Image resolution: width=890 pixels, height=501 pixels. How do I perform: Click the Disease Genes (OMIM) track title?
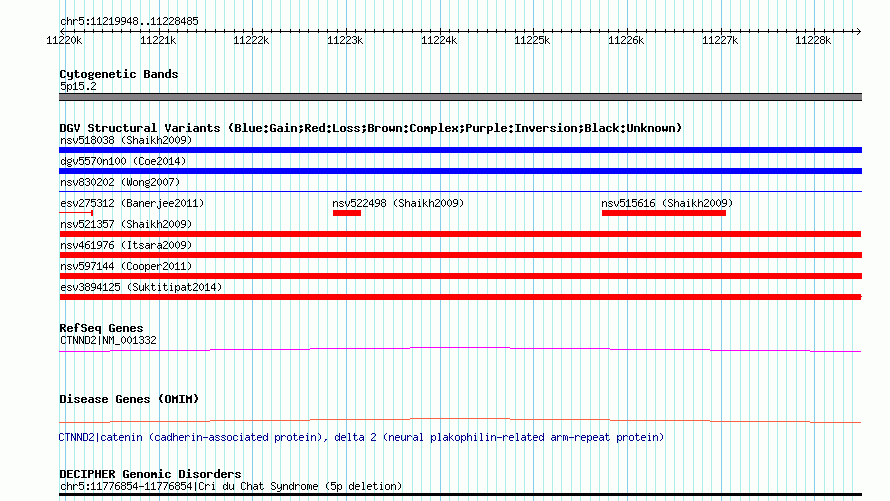(129, 399)
